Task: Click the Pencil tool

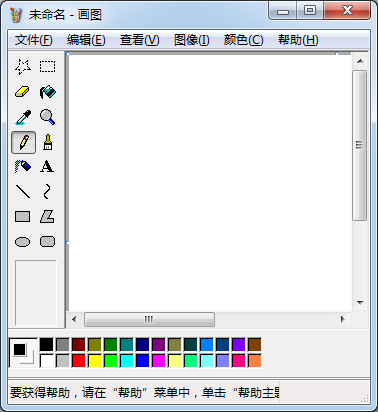Action: tap(23, 142)
